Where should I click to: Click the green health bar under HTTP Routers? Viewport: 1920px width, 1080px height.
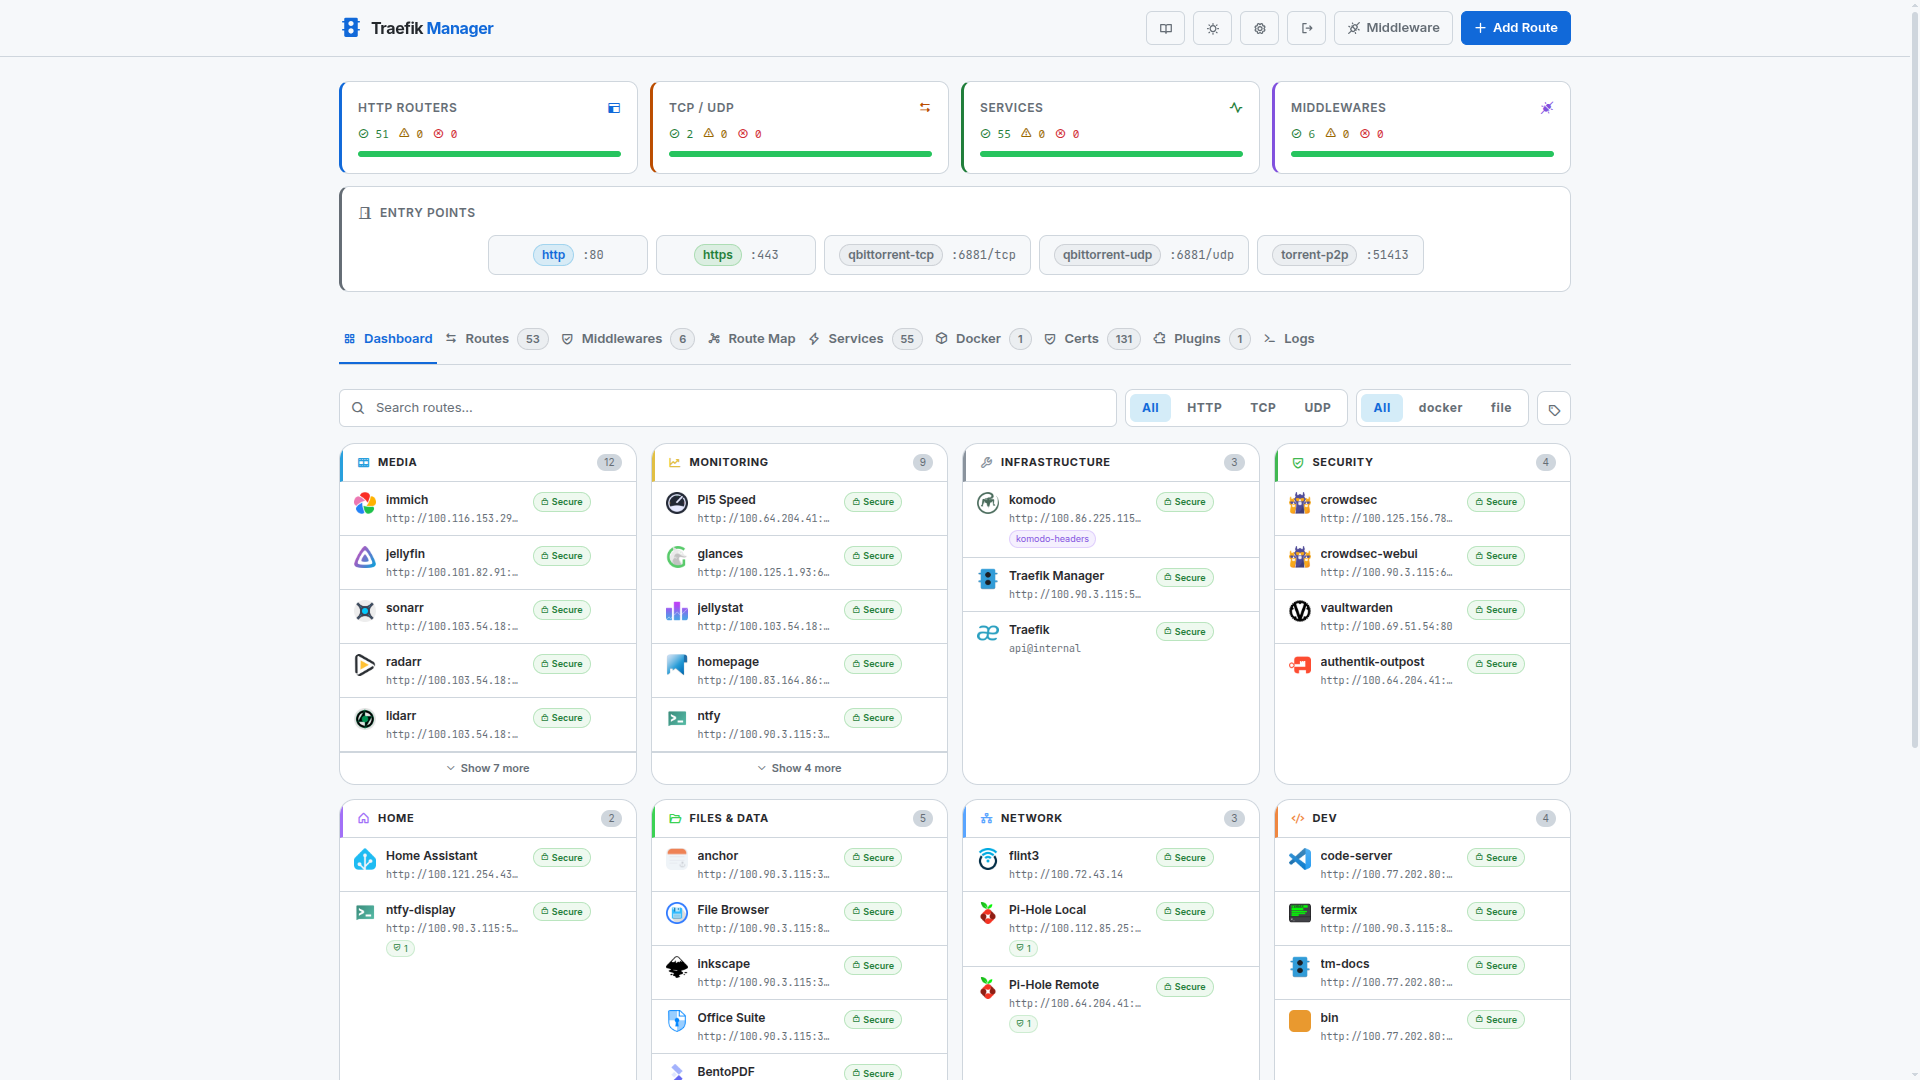pos(488,154)
